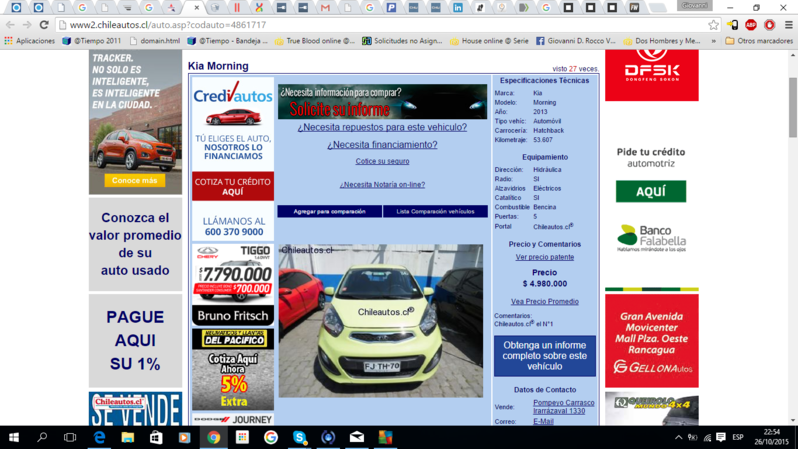This screenshot has width=798, height=449.
Task: Click the Del Pacífico 5% Extra ad
Action: coord(233,370)
